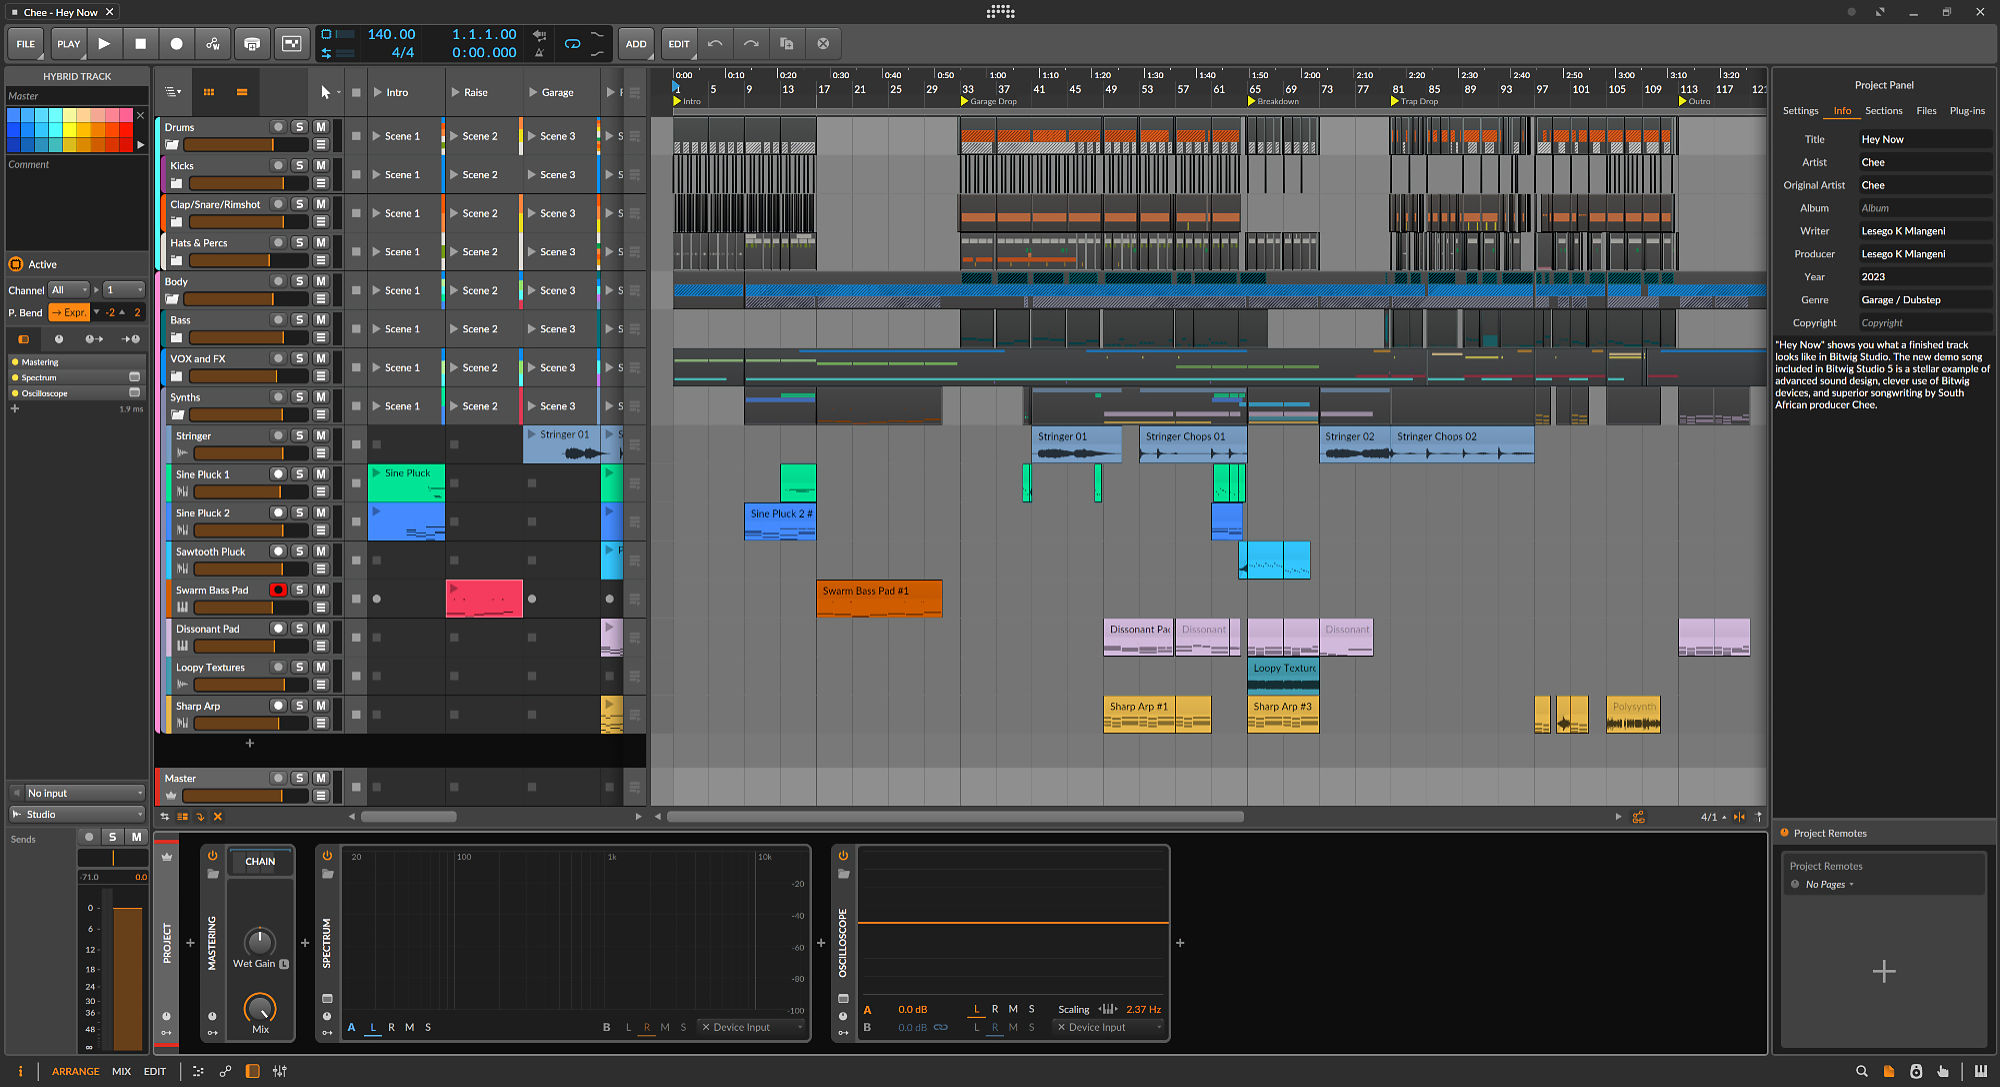The image size is (2000, 1087).
Task: Open the search browser icon at bottom right
Action: [1861, 1071]
